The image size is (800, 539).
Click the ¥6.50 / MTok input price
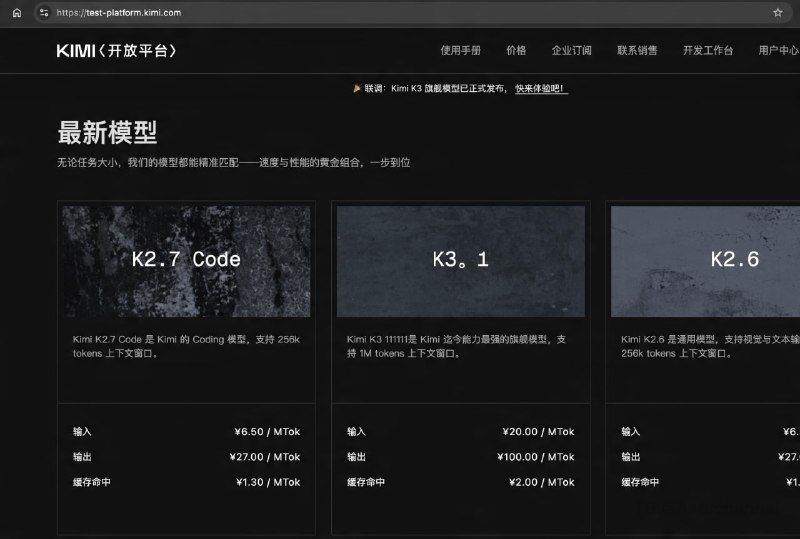267,432
